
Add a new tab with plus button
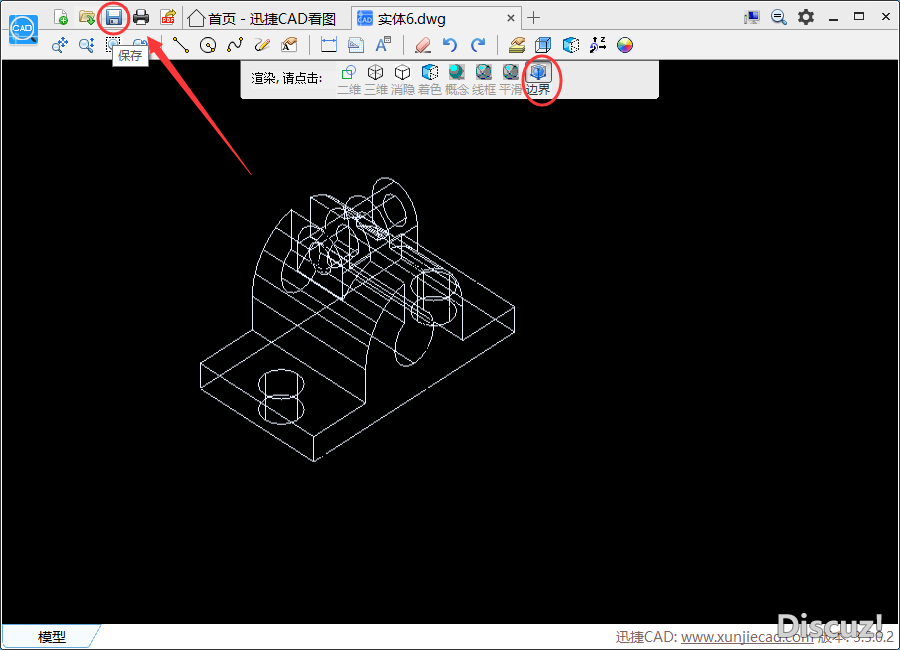click(534, 17)
